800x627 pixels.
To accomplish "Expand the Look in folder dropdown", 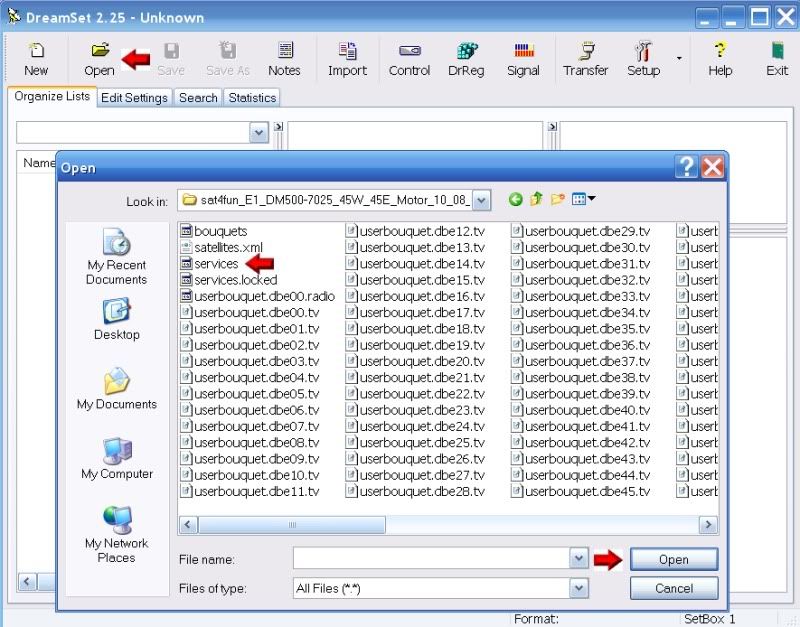I will [x=481, y=200].
